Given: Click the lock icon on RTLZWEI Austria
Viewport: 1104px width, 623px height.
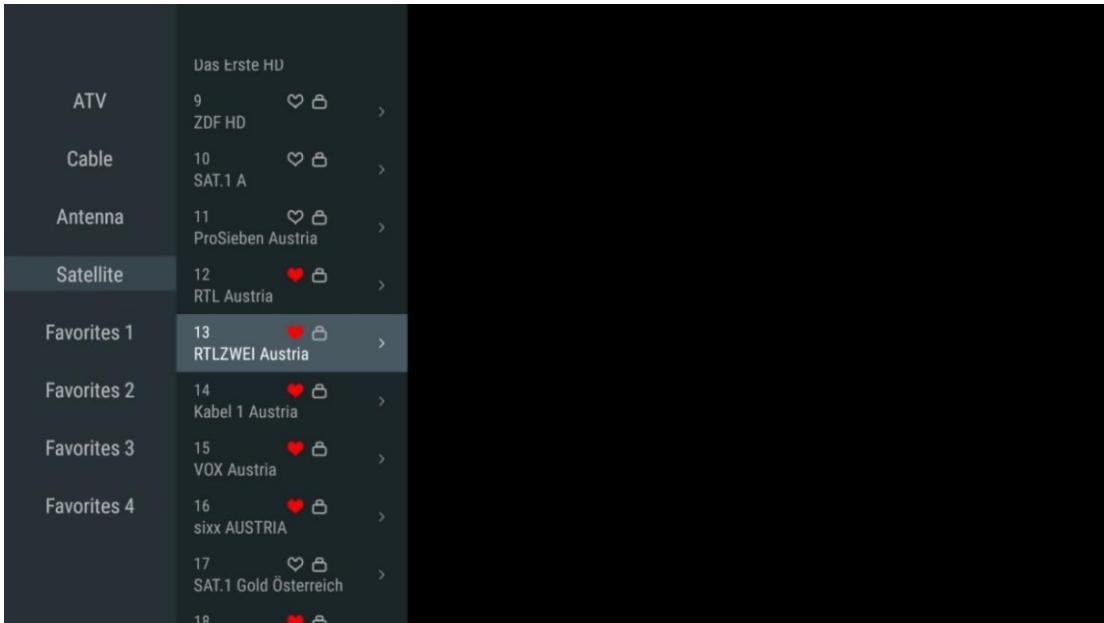Looking at the screenshot, I should tap(319, 333).
